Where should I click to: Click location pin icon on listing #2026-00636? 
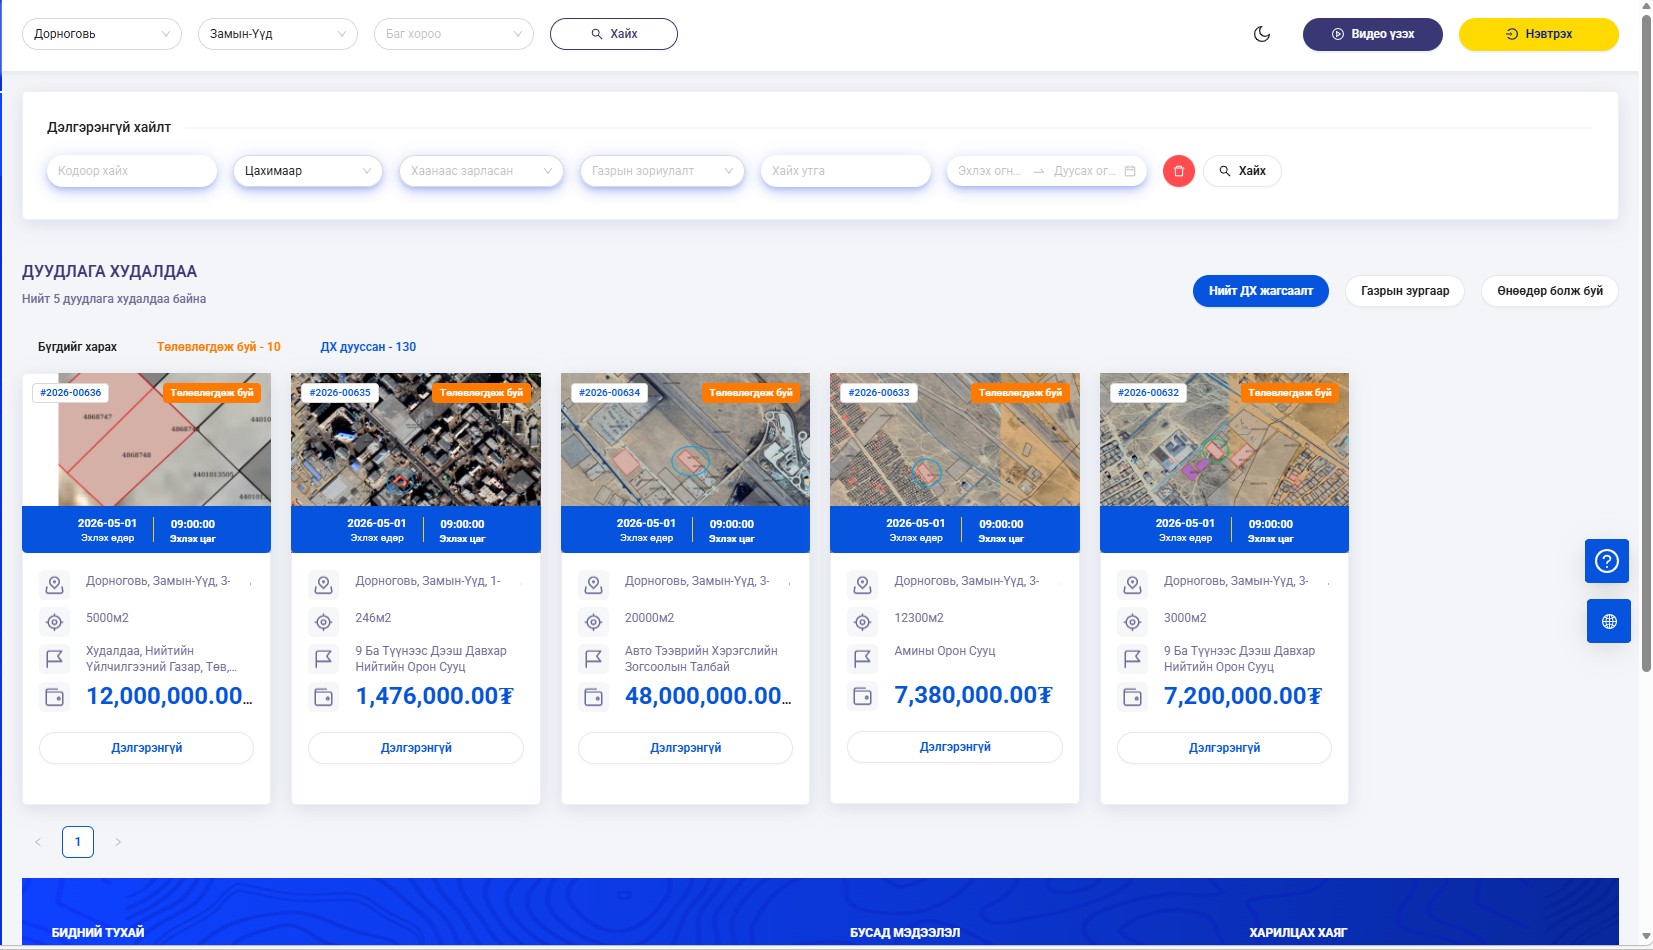pyautogui.click(x=55, y=584)
